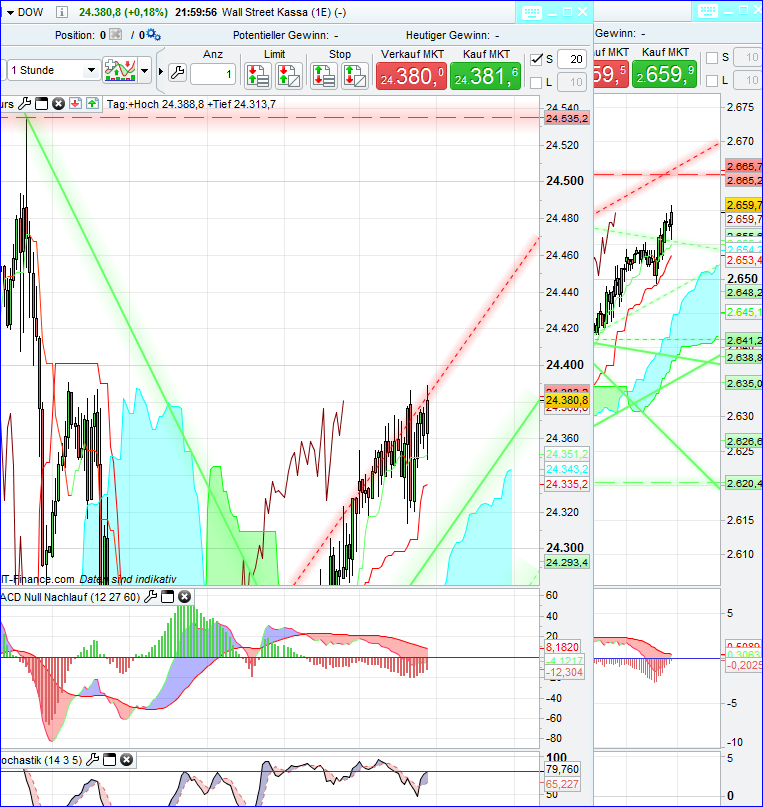The image size is (763, 807).
Task: Click the first Stop order list icon
Action: 324,76
